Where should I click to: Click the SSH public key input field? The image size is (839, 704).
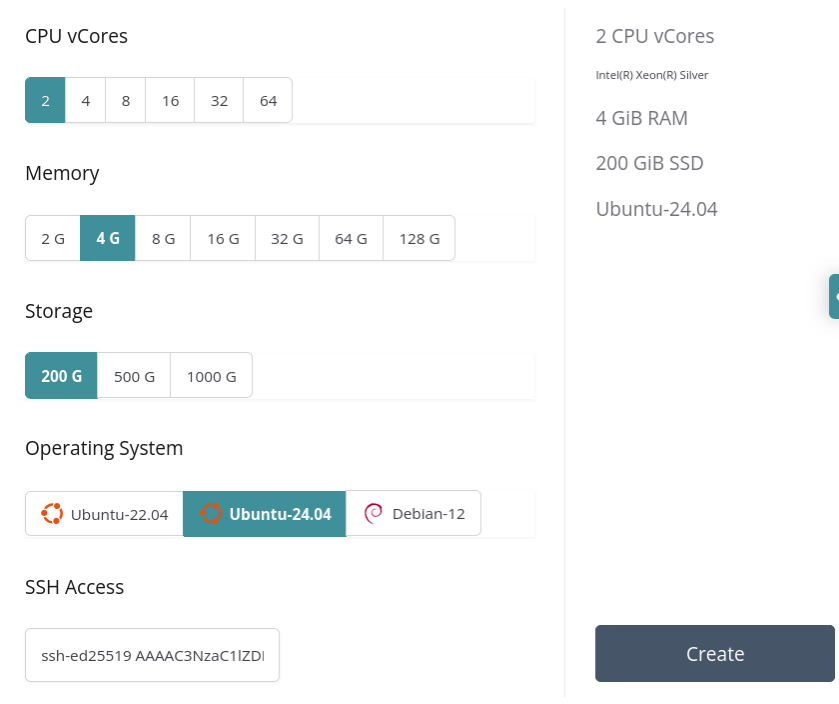(x=152, y=655)
